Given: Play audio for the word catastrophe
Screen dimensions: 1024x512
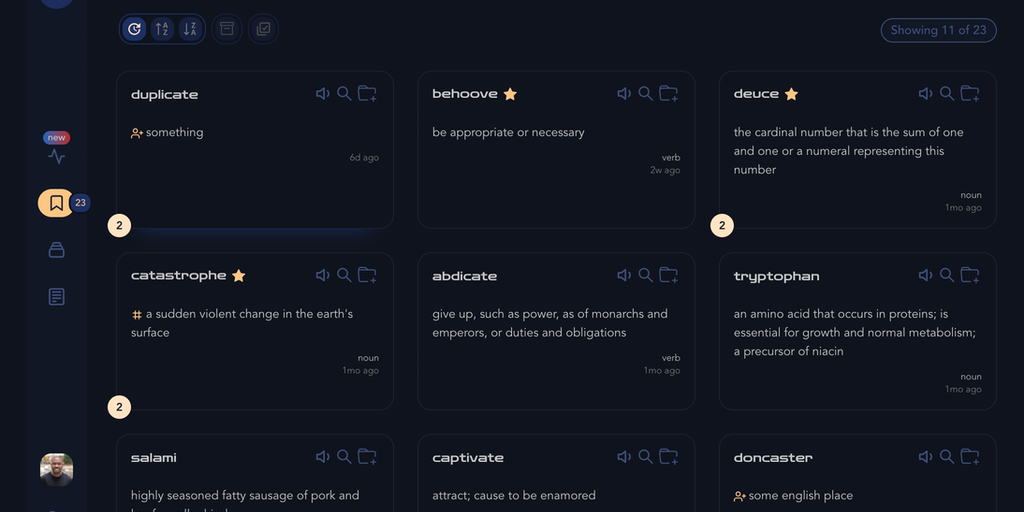Looking at the screenshot, I should click(x=322, y=275).
